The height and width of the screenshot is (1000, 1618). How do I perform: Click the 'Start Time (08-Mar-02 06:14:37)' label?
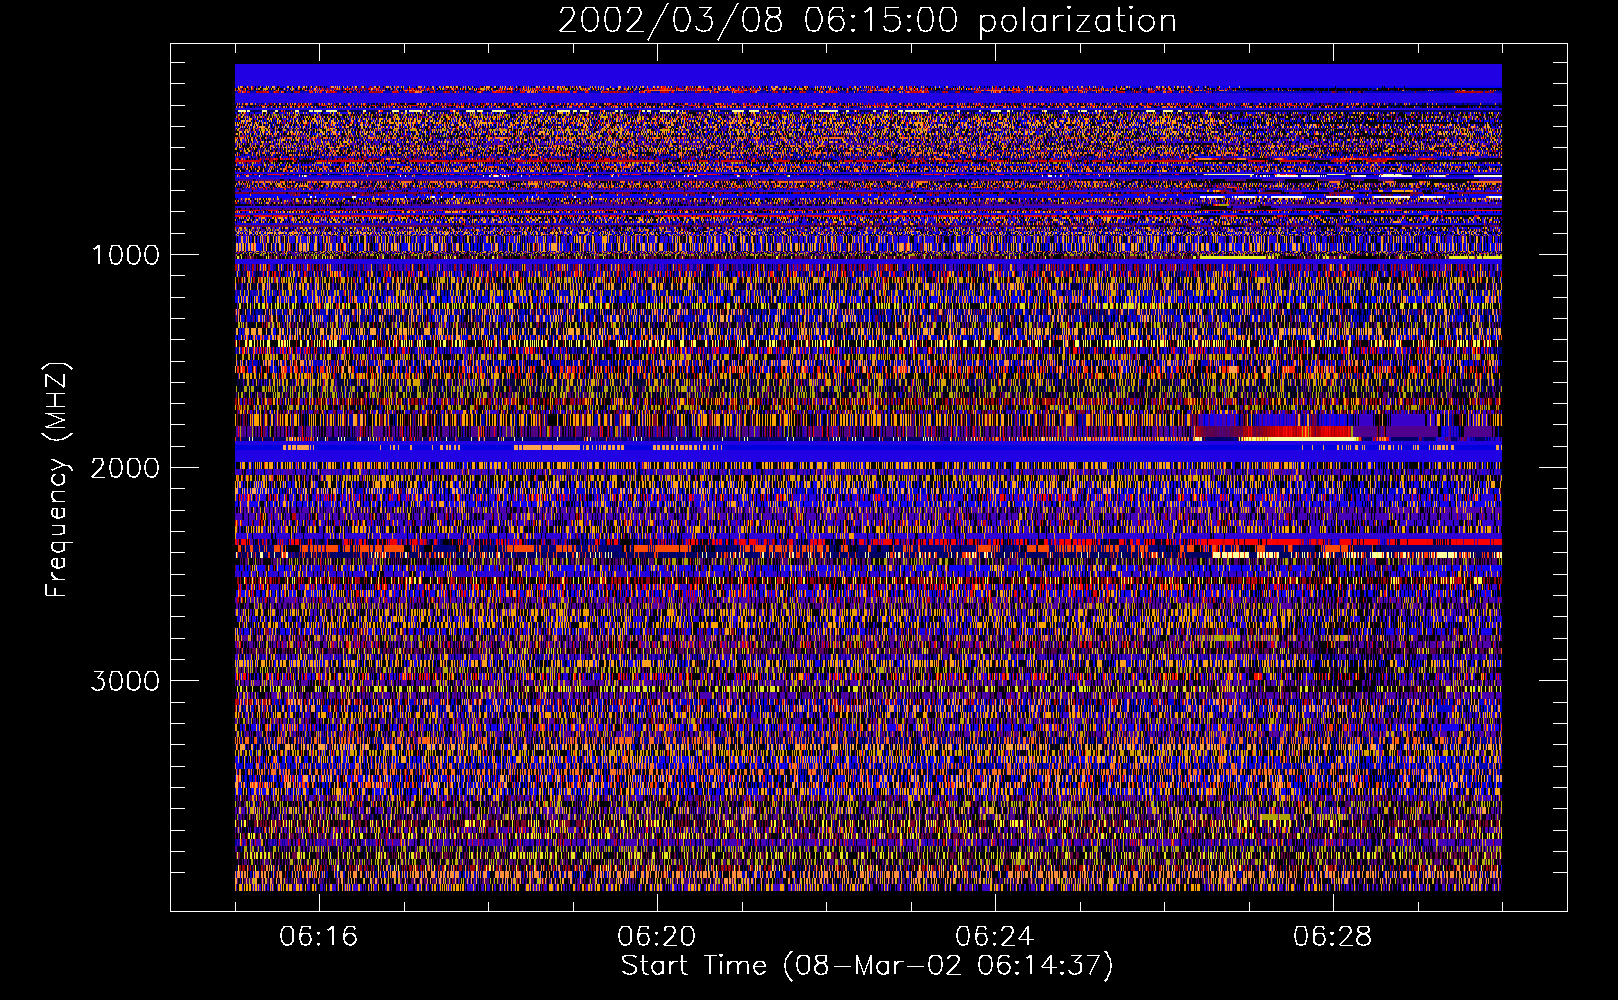click(867, 966)
